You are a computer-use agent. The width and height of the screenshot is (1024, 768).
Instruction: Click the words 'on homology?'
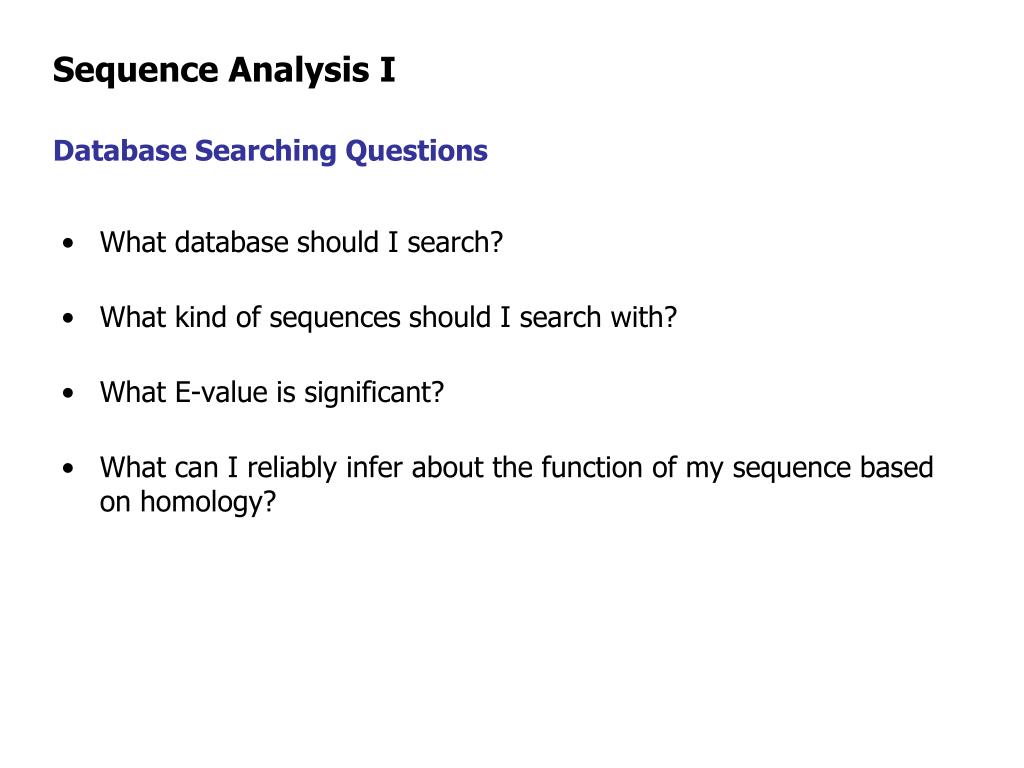(188, 502)
